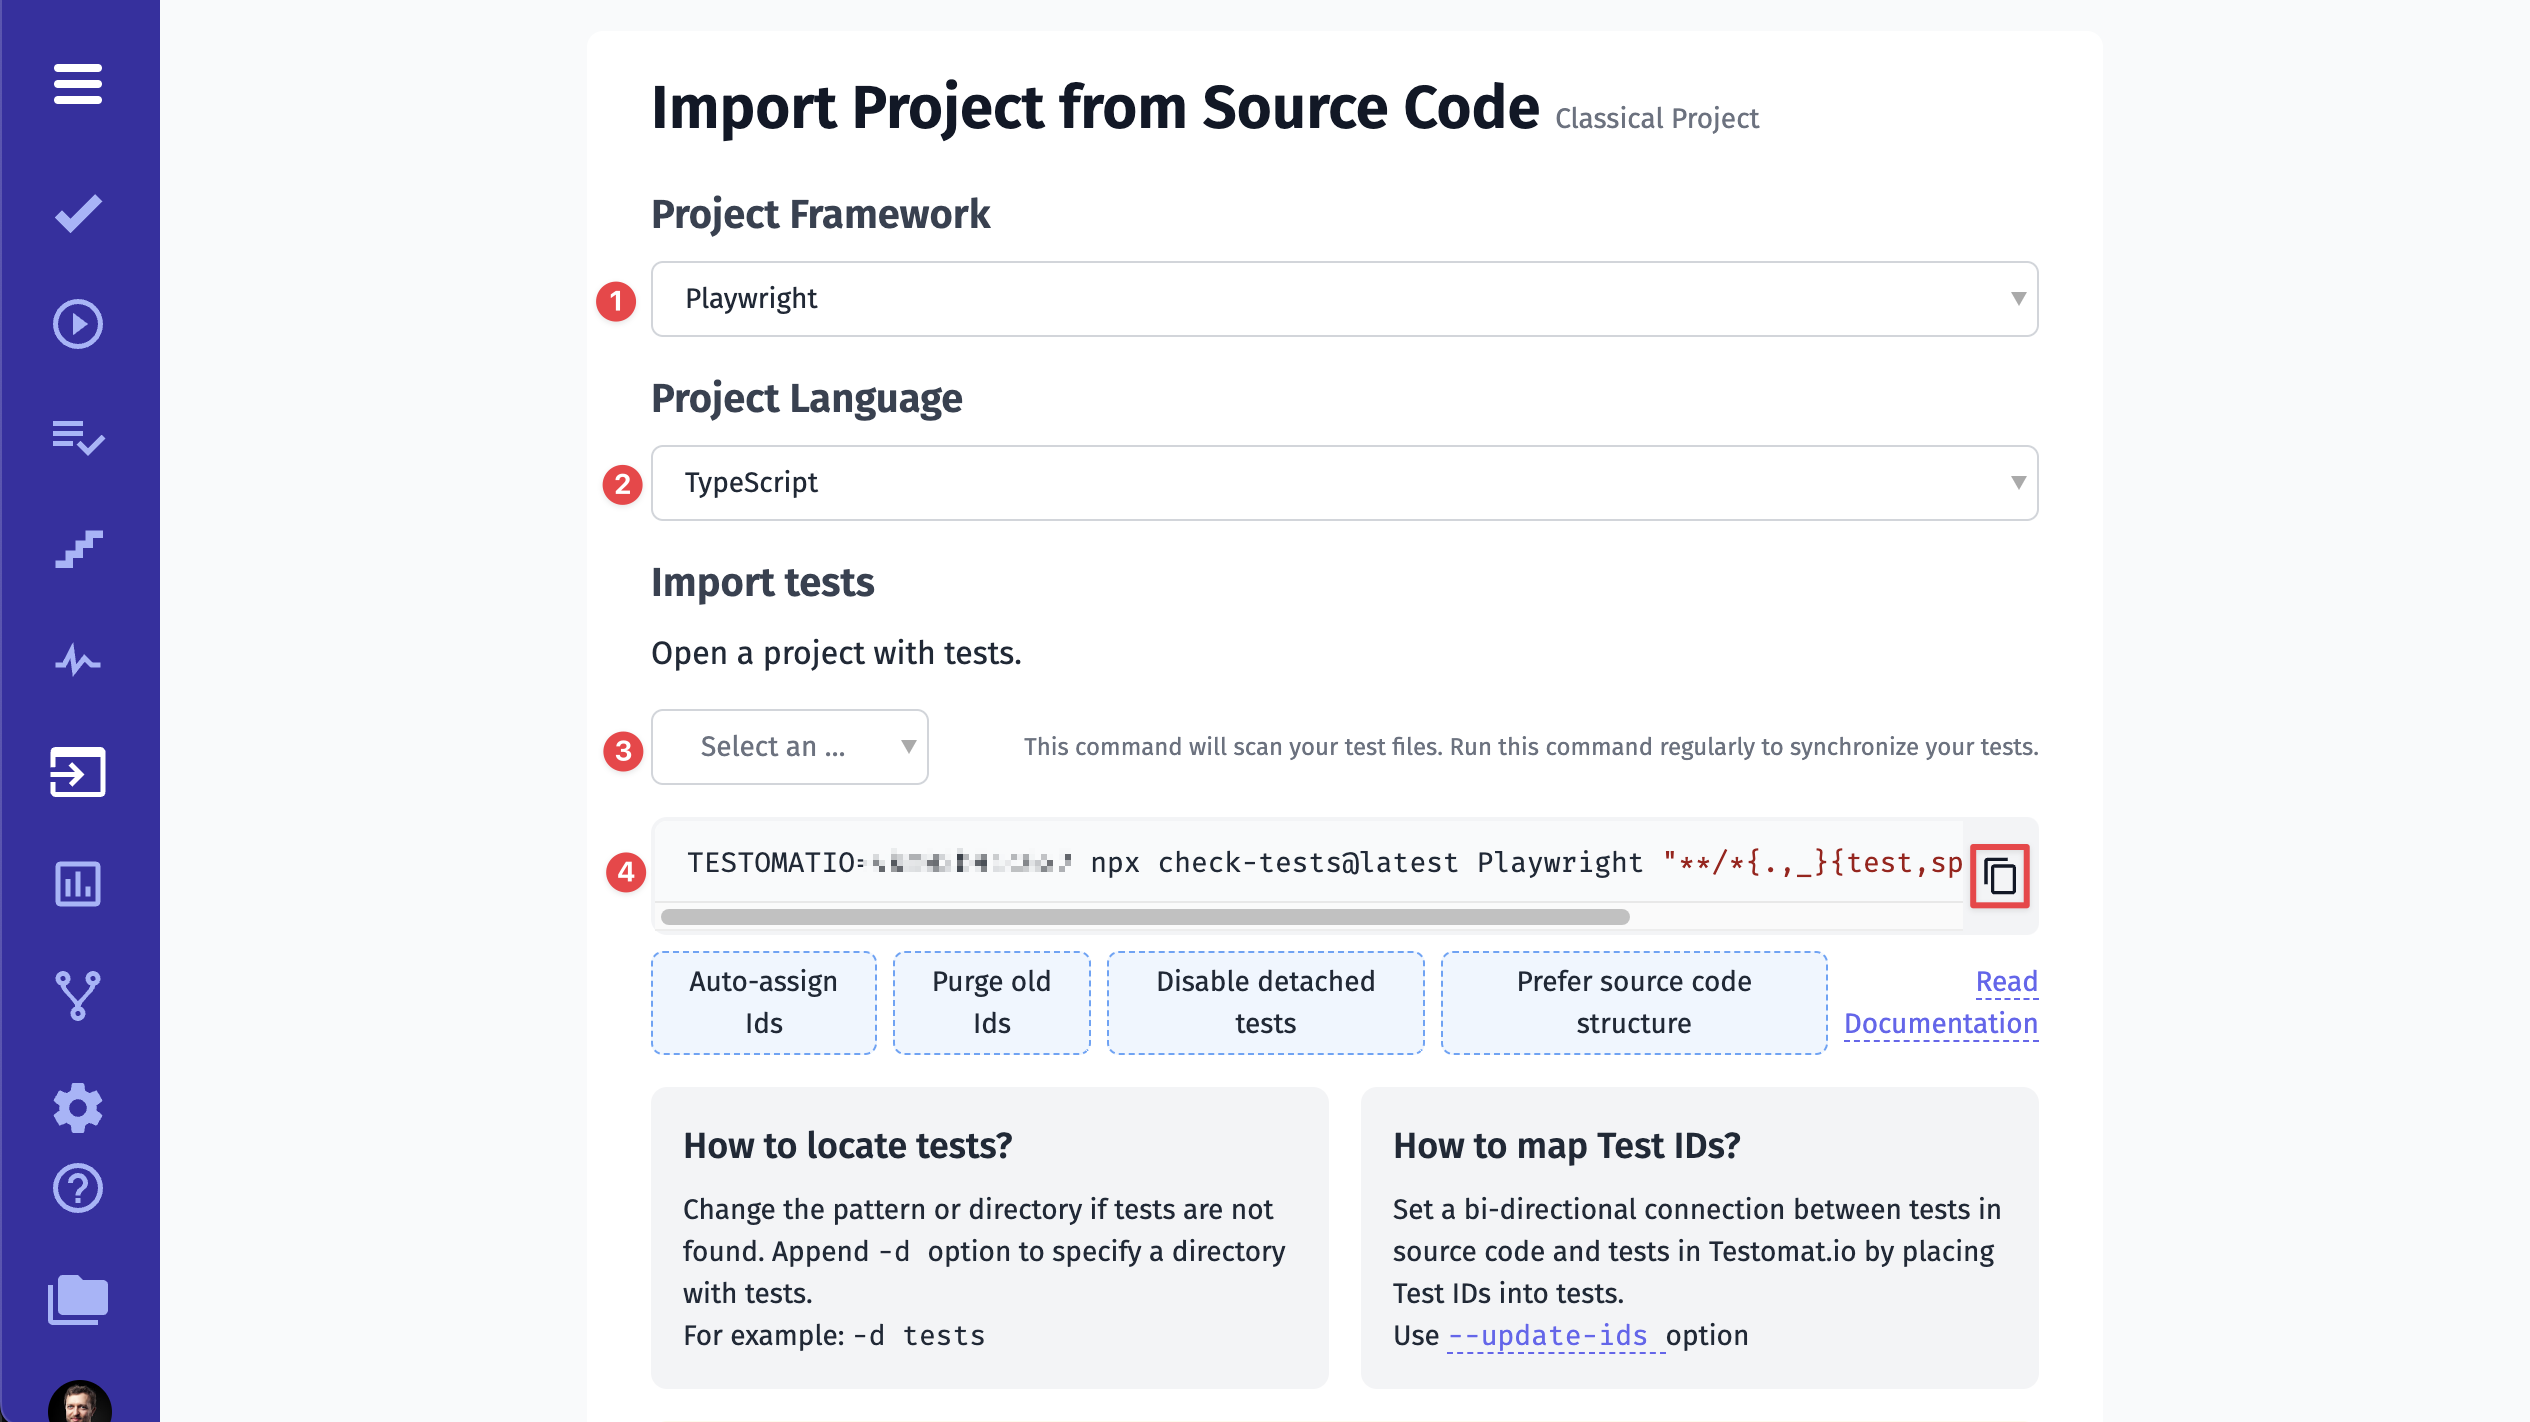Image resolution: width=2530 pixels, height=1422 pixels.
Task: Expand the Project Framework dropdown
Action: coord(1345,297)
